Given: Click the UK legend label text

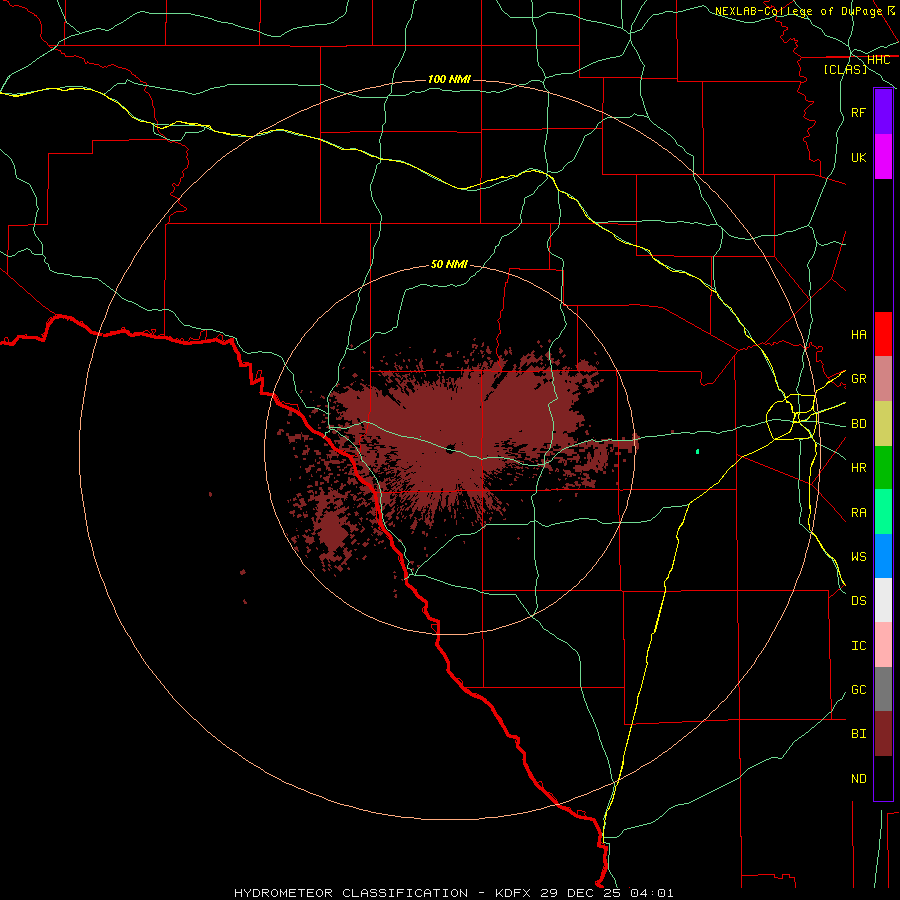Looking at the screenshot, I should coord(858,157).
